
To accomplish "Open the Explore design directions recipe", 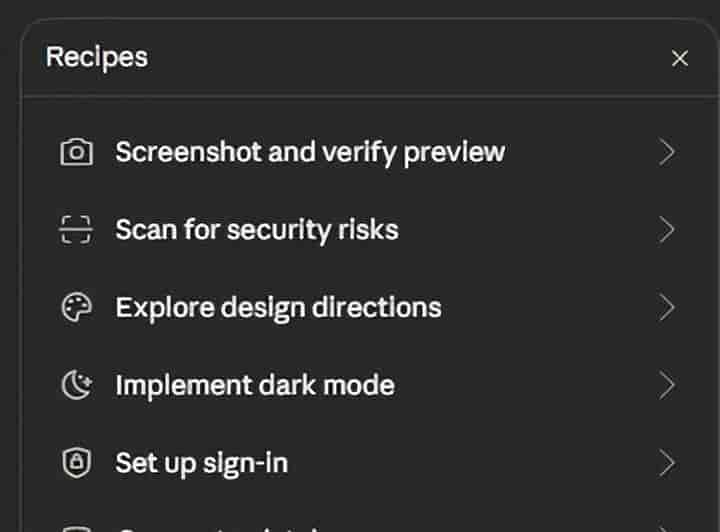I will point(278,308).
